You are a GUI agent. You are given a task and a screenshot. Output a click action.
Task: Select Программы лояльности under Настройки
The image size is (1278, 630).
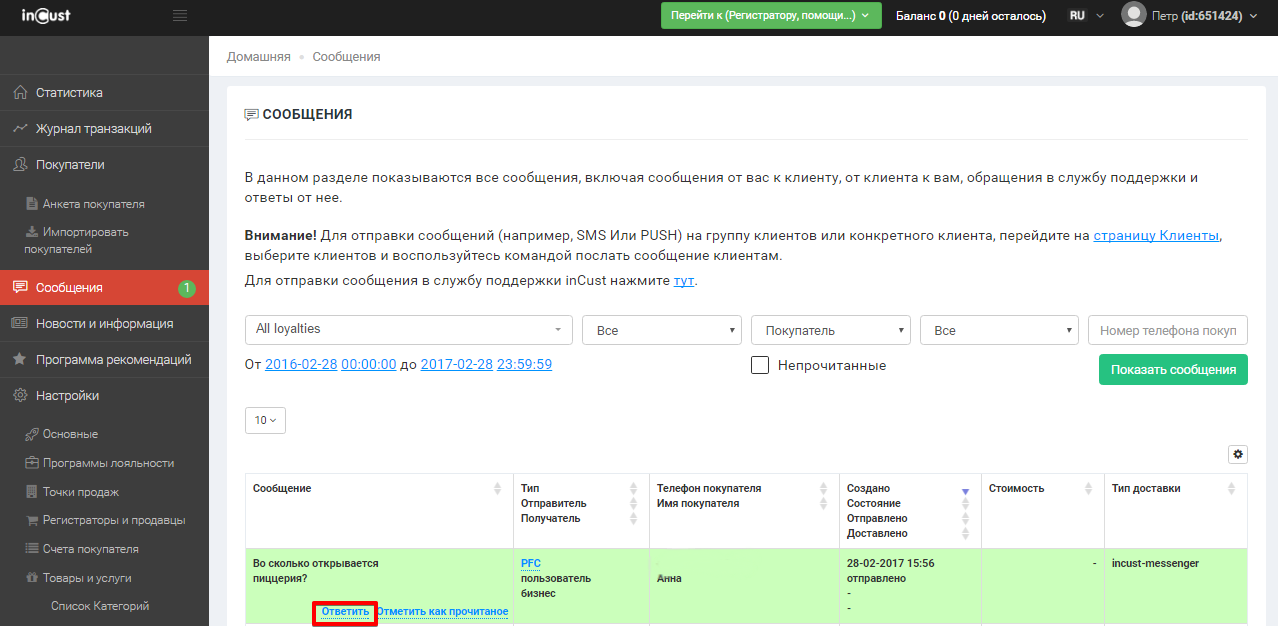108,463
